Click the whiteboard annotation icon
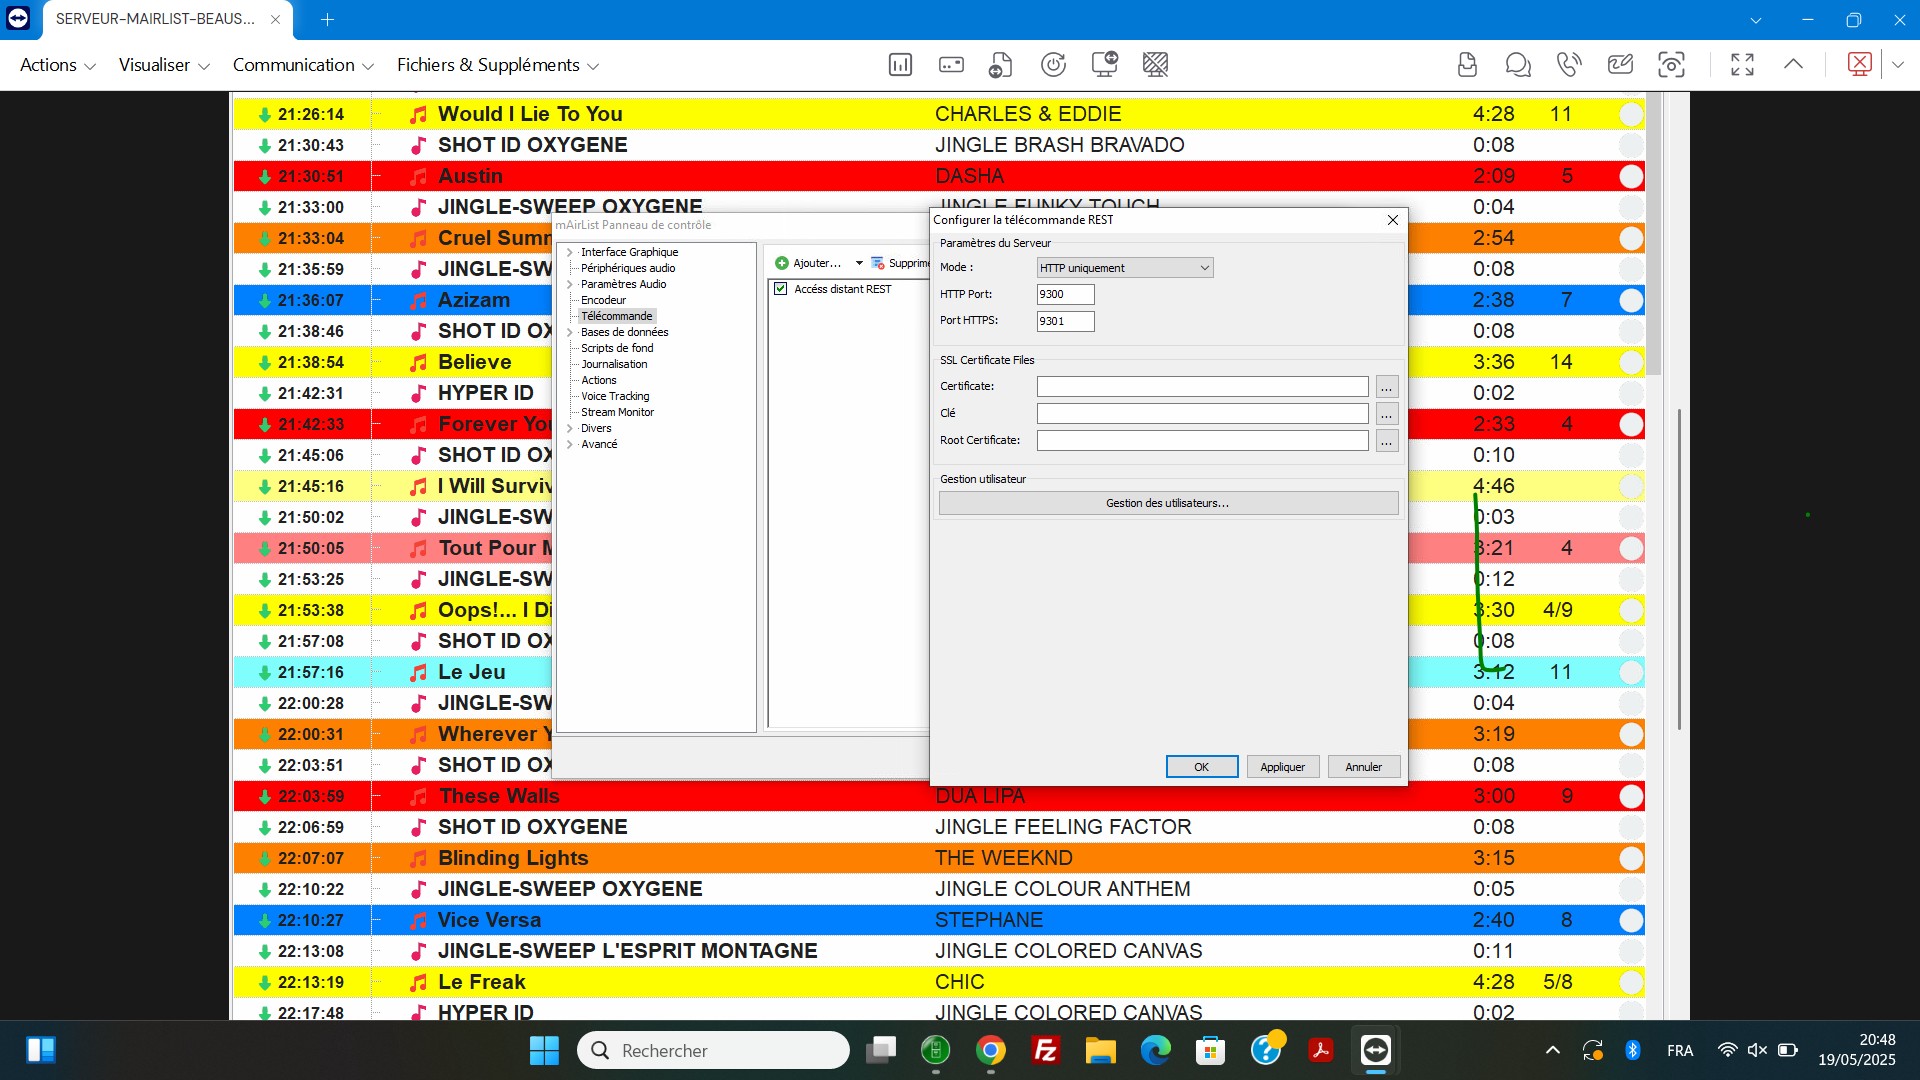The height and width of the screenshot is (1080, 1920). [x=1620, y=65]
